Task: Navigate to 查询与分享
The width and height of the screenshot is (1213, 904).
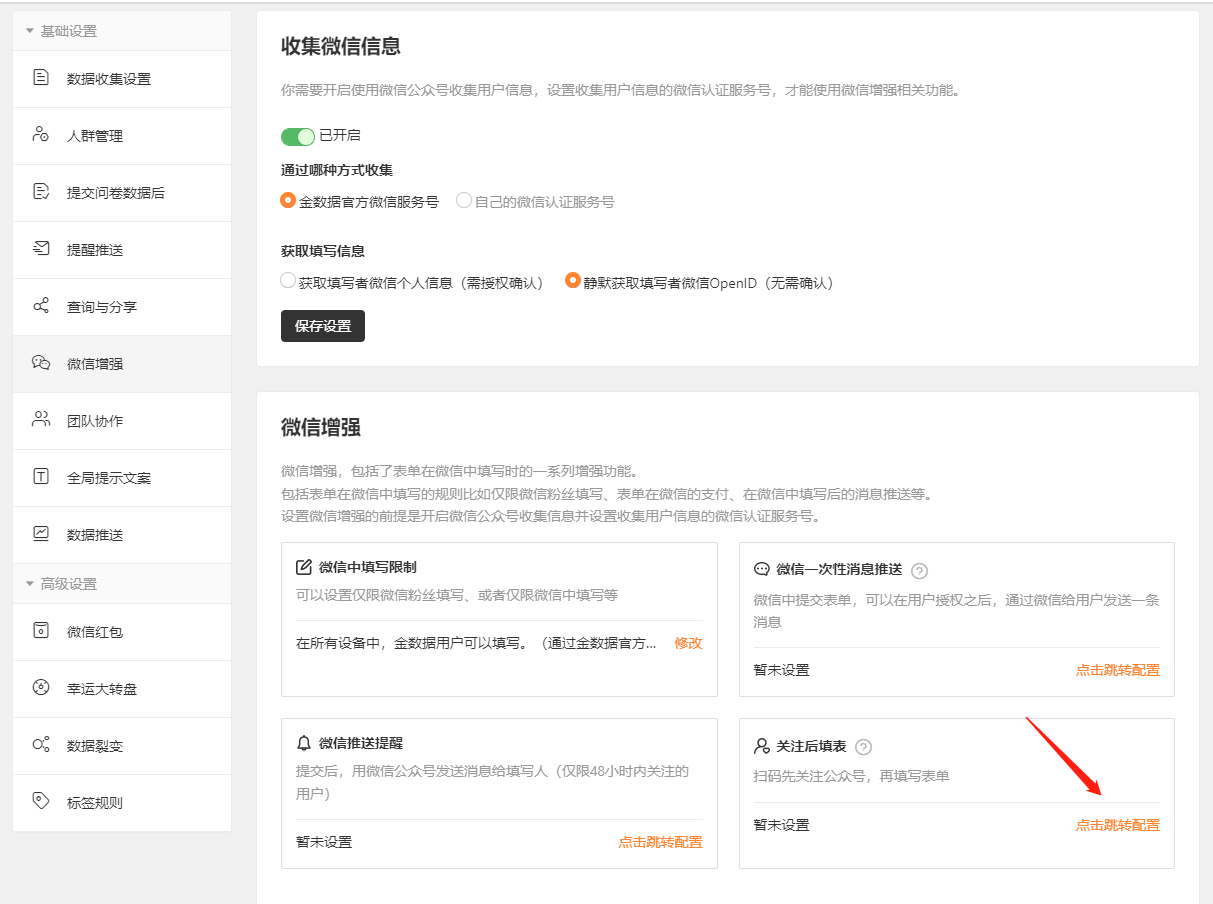Action: click(x=122, y=307)
